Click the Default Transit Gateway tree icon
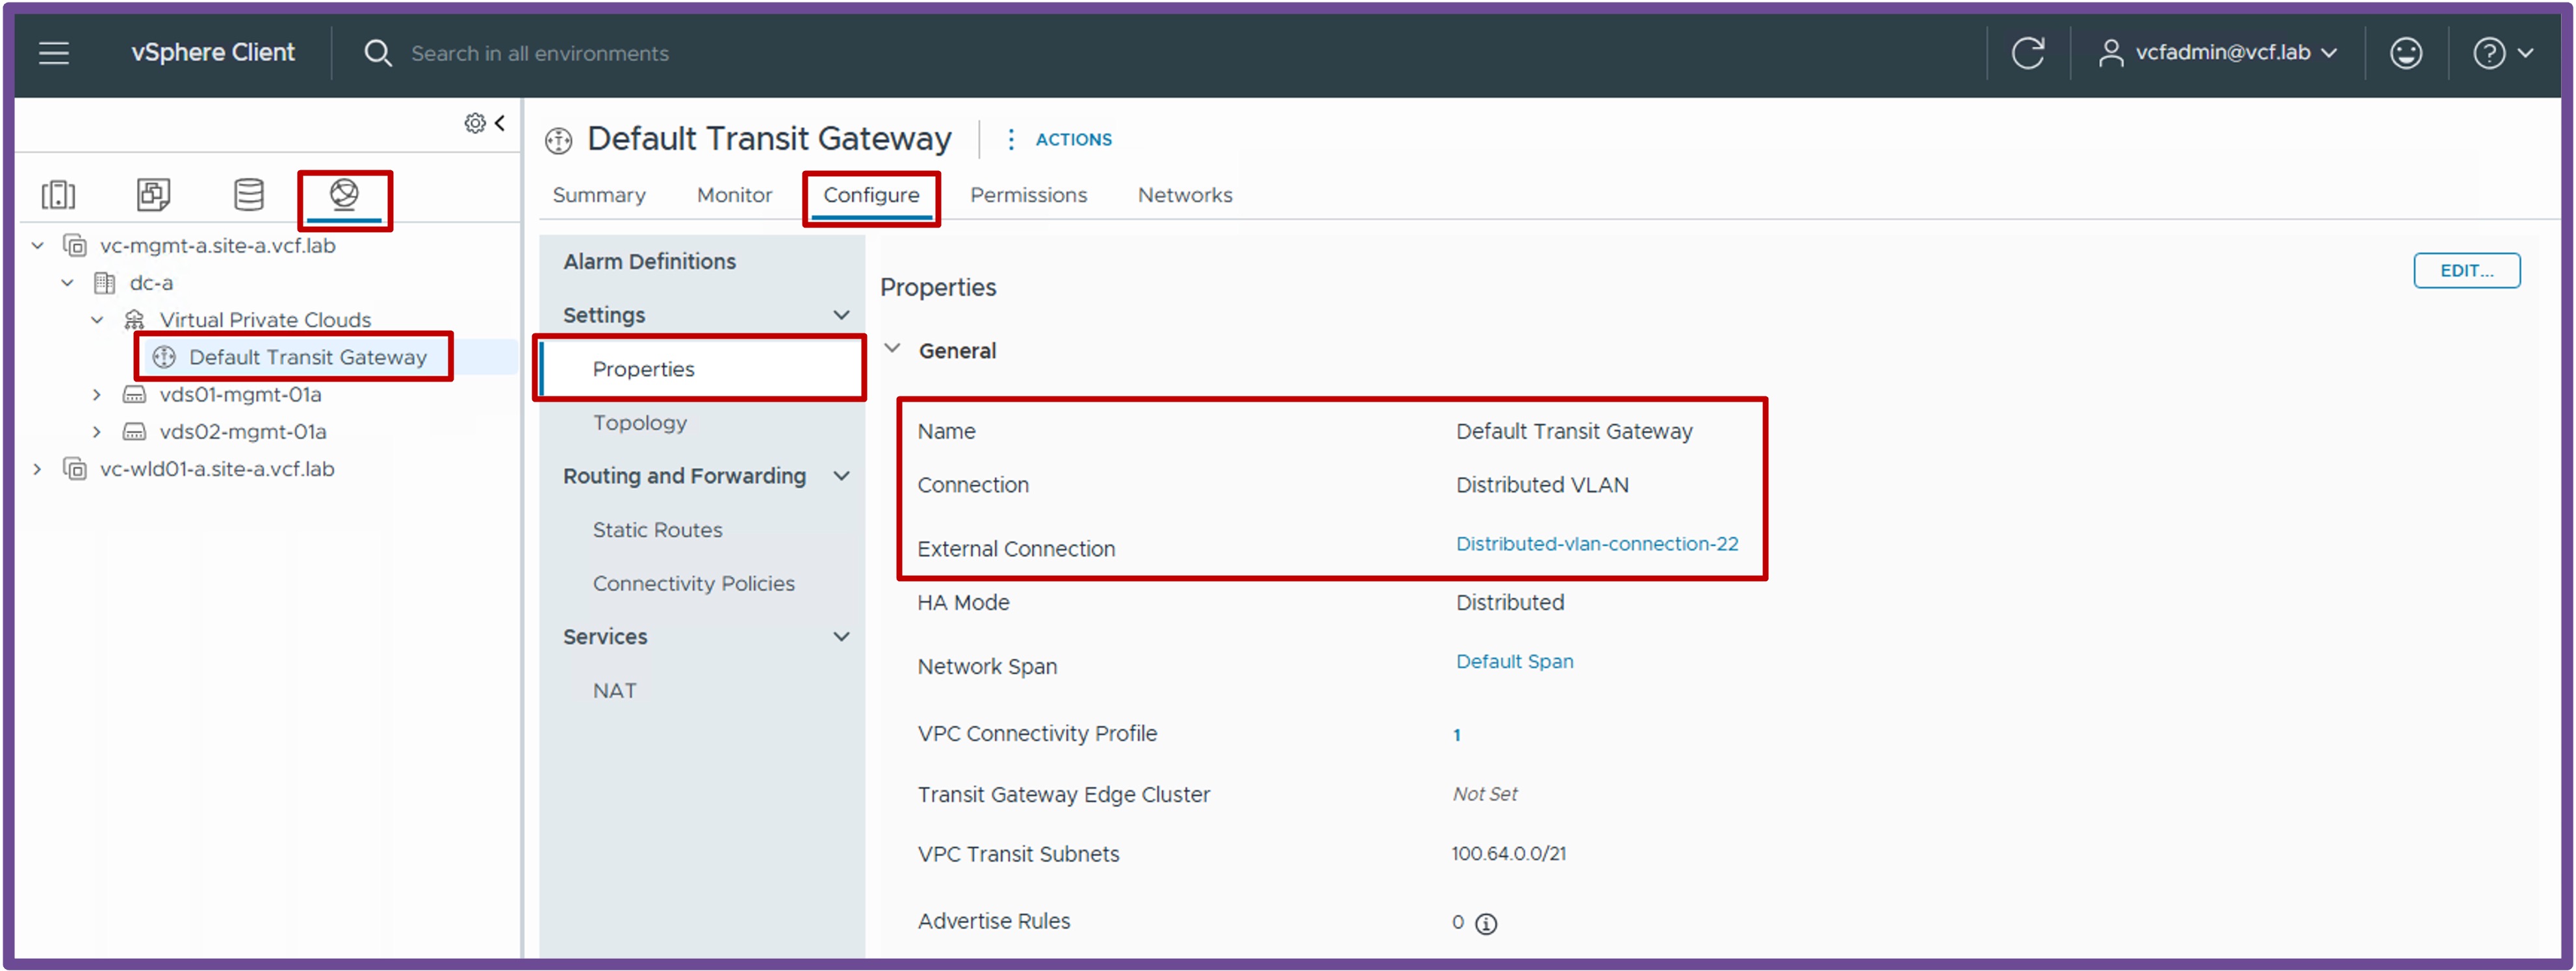The image size is (2576, 971). click(164, 357)
